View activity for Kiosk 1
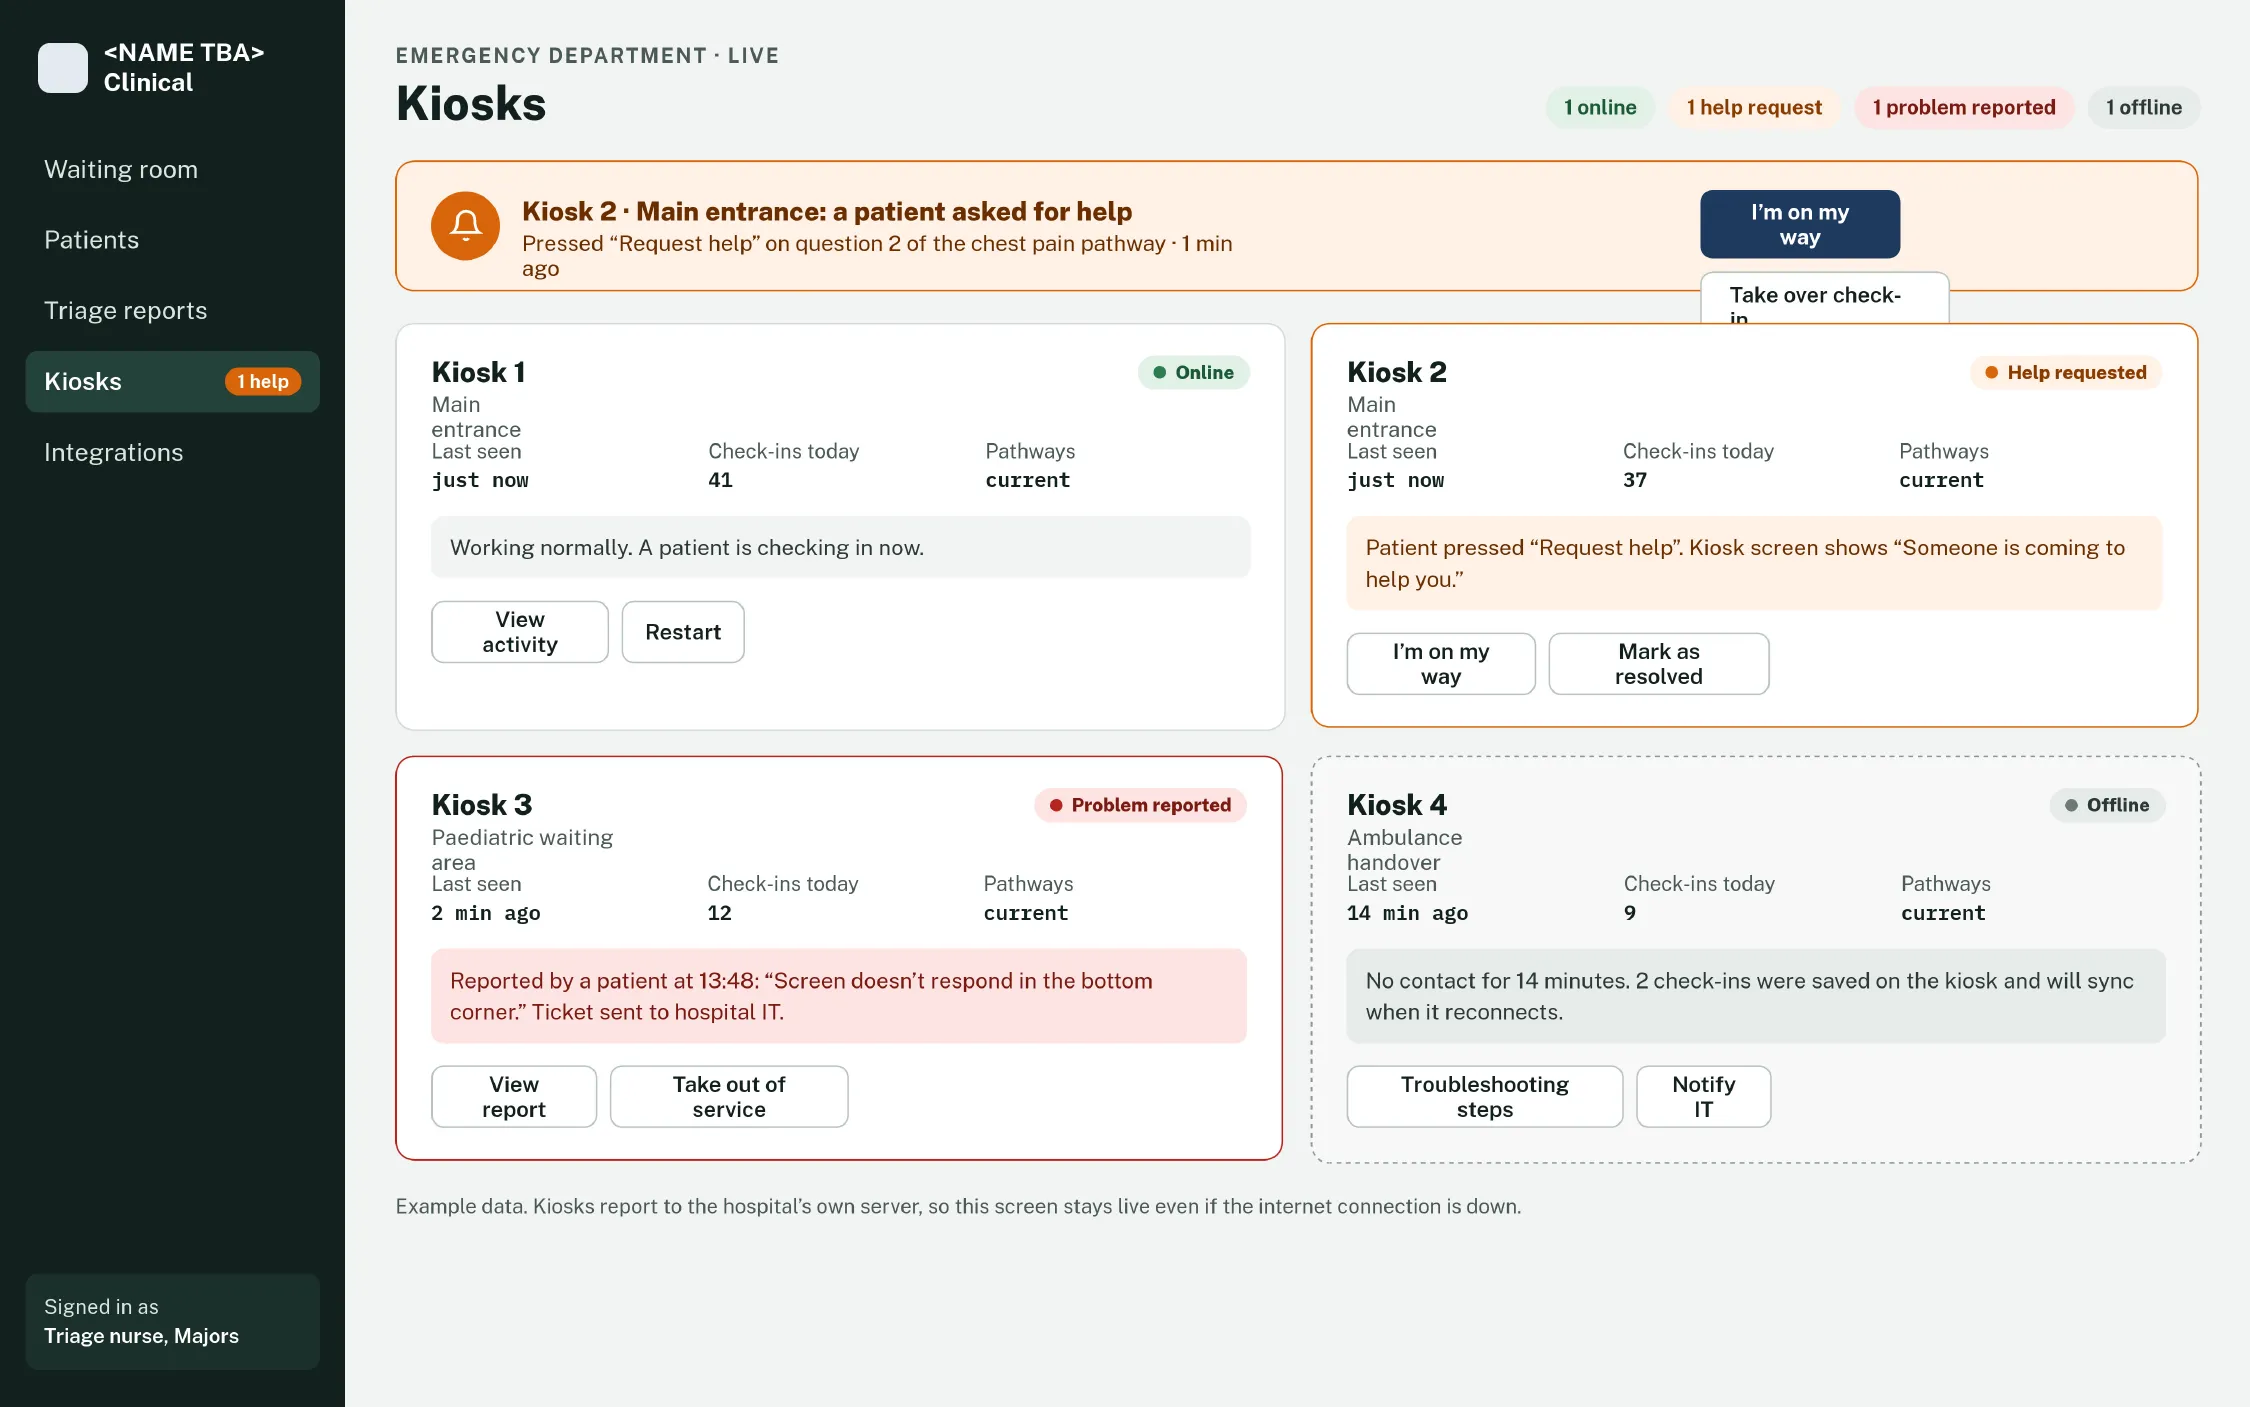The width and height of the screenshot is (2250, 1407). [x=520, y=632]
